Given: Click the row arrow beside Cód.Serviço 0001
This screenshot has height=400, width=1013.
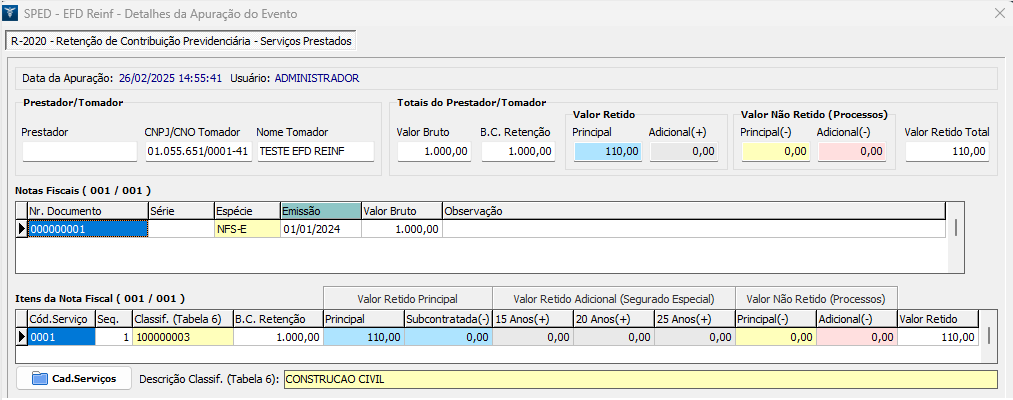Looking at the screenshot, I should (x=22, y=338).
